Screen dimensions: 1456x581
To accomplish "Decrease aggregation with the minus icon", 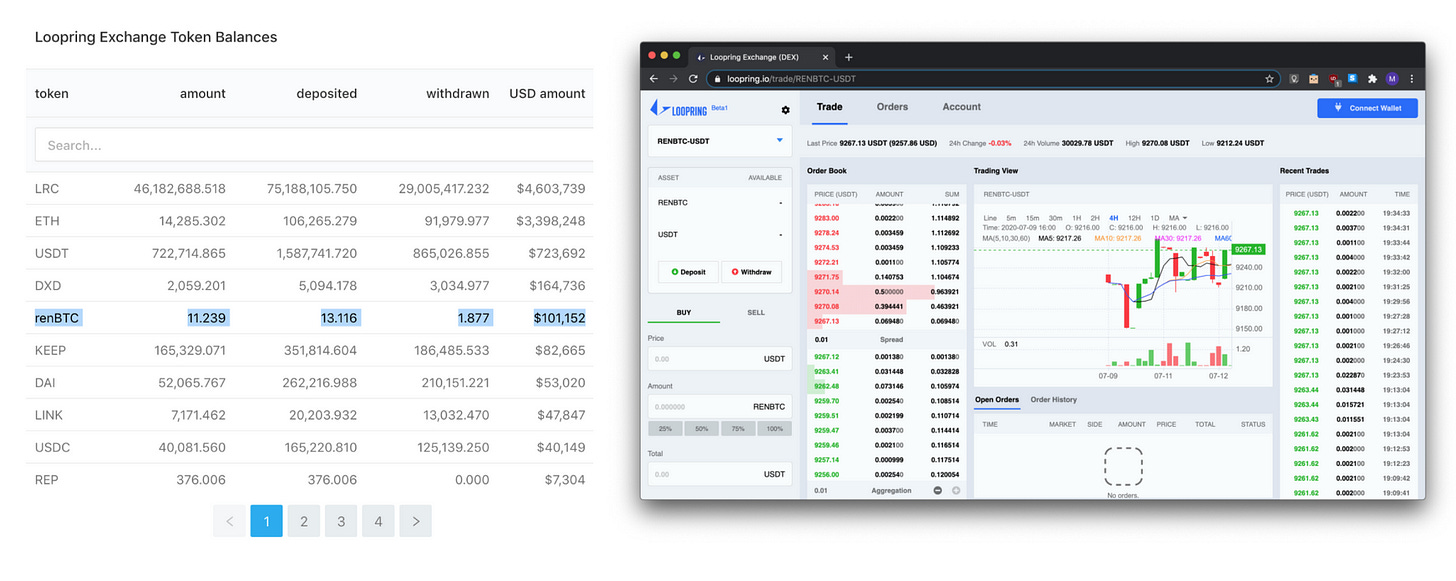I will (x=937, y=490).
